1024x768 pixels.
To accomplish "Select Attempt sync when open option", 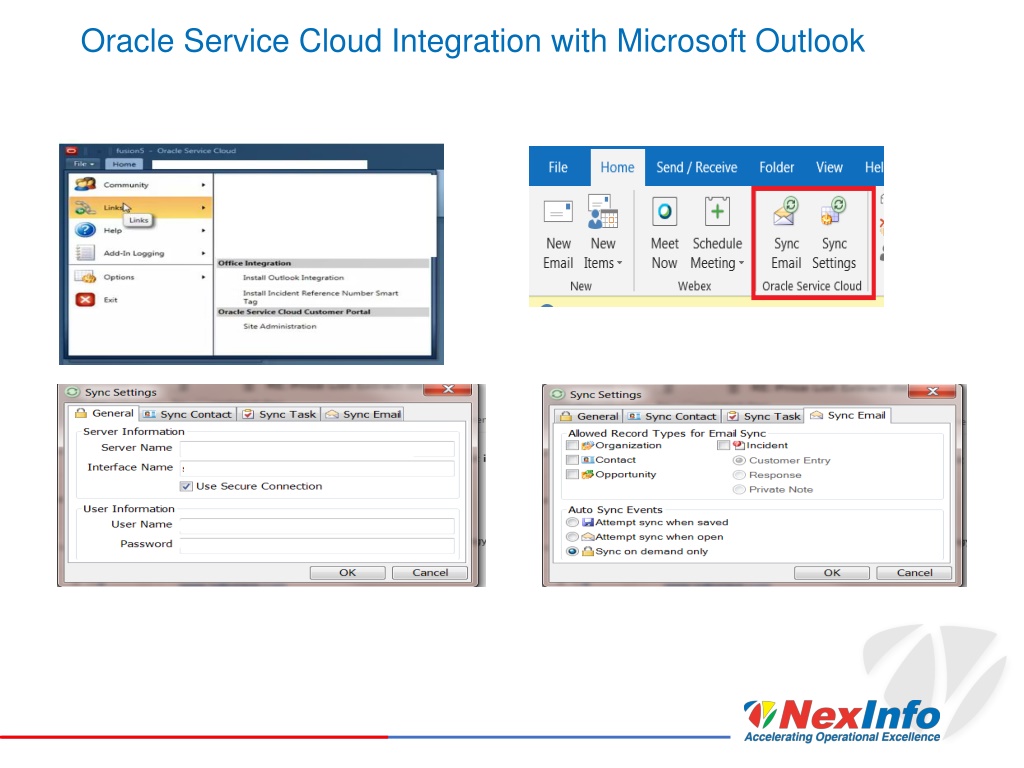I will click(572, 537).
